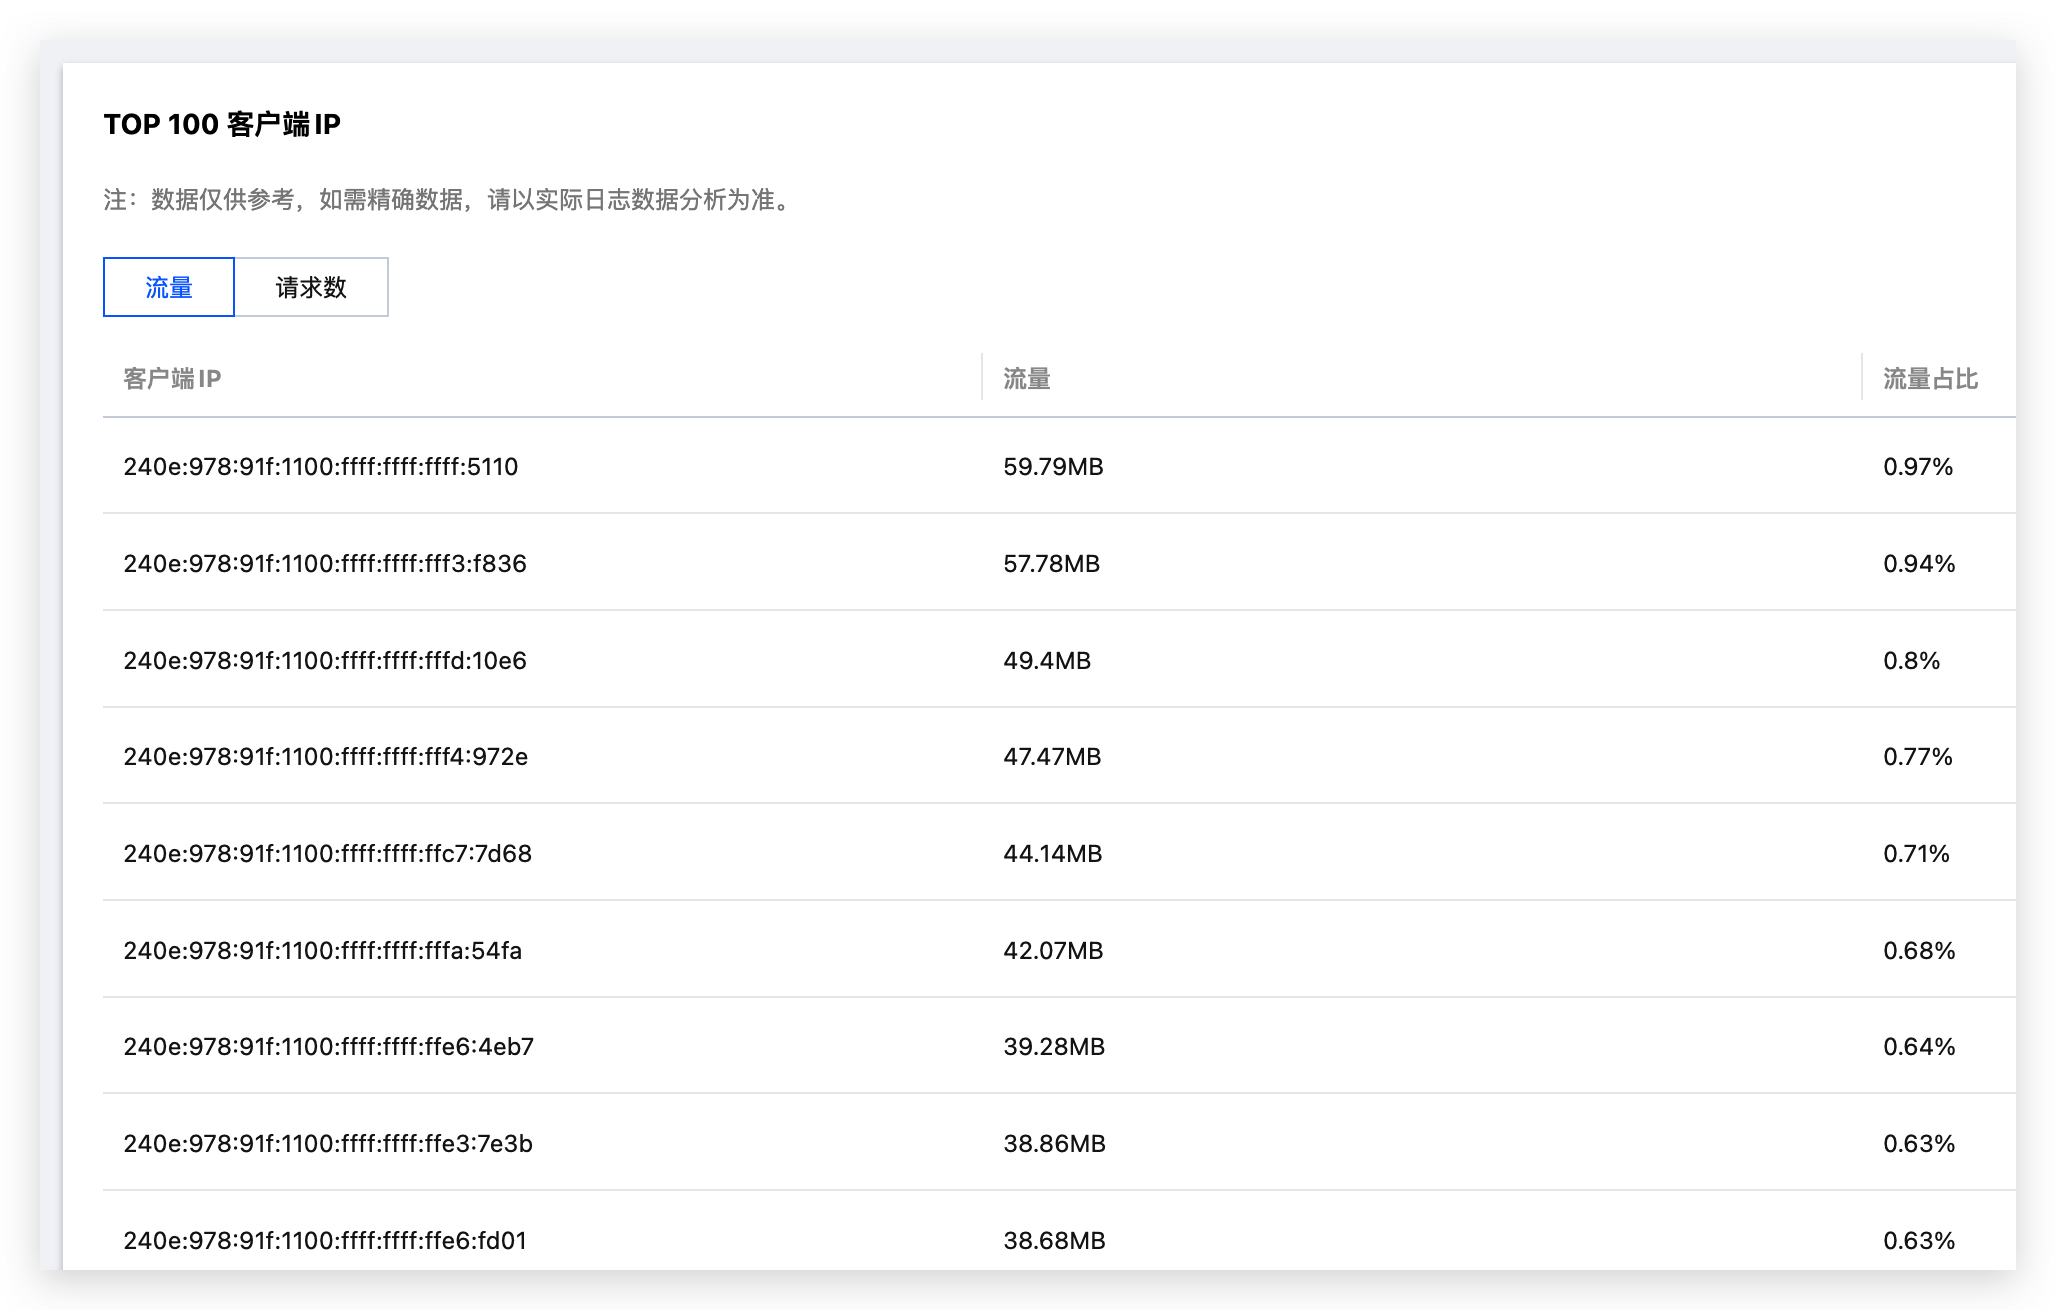Select IP address ending in ffe6:4eb7
Viewport: 2056px width, 1310px height.
328,1047
